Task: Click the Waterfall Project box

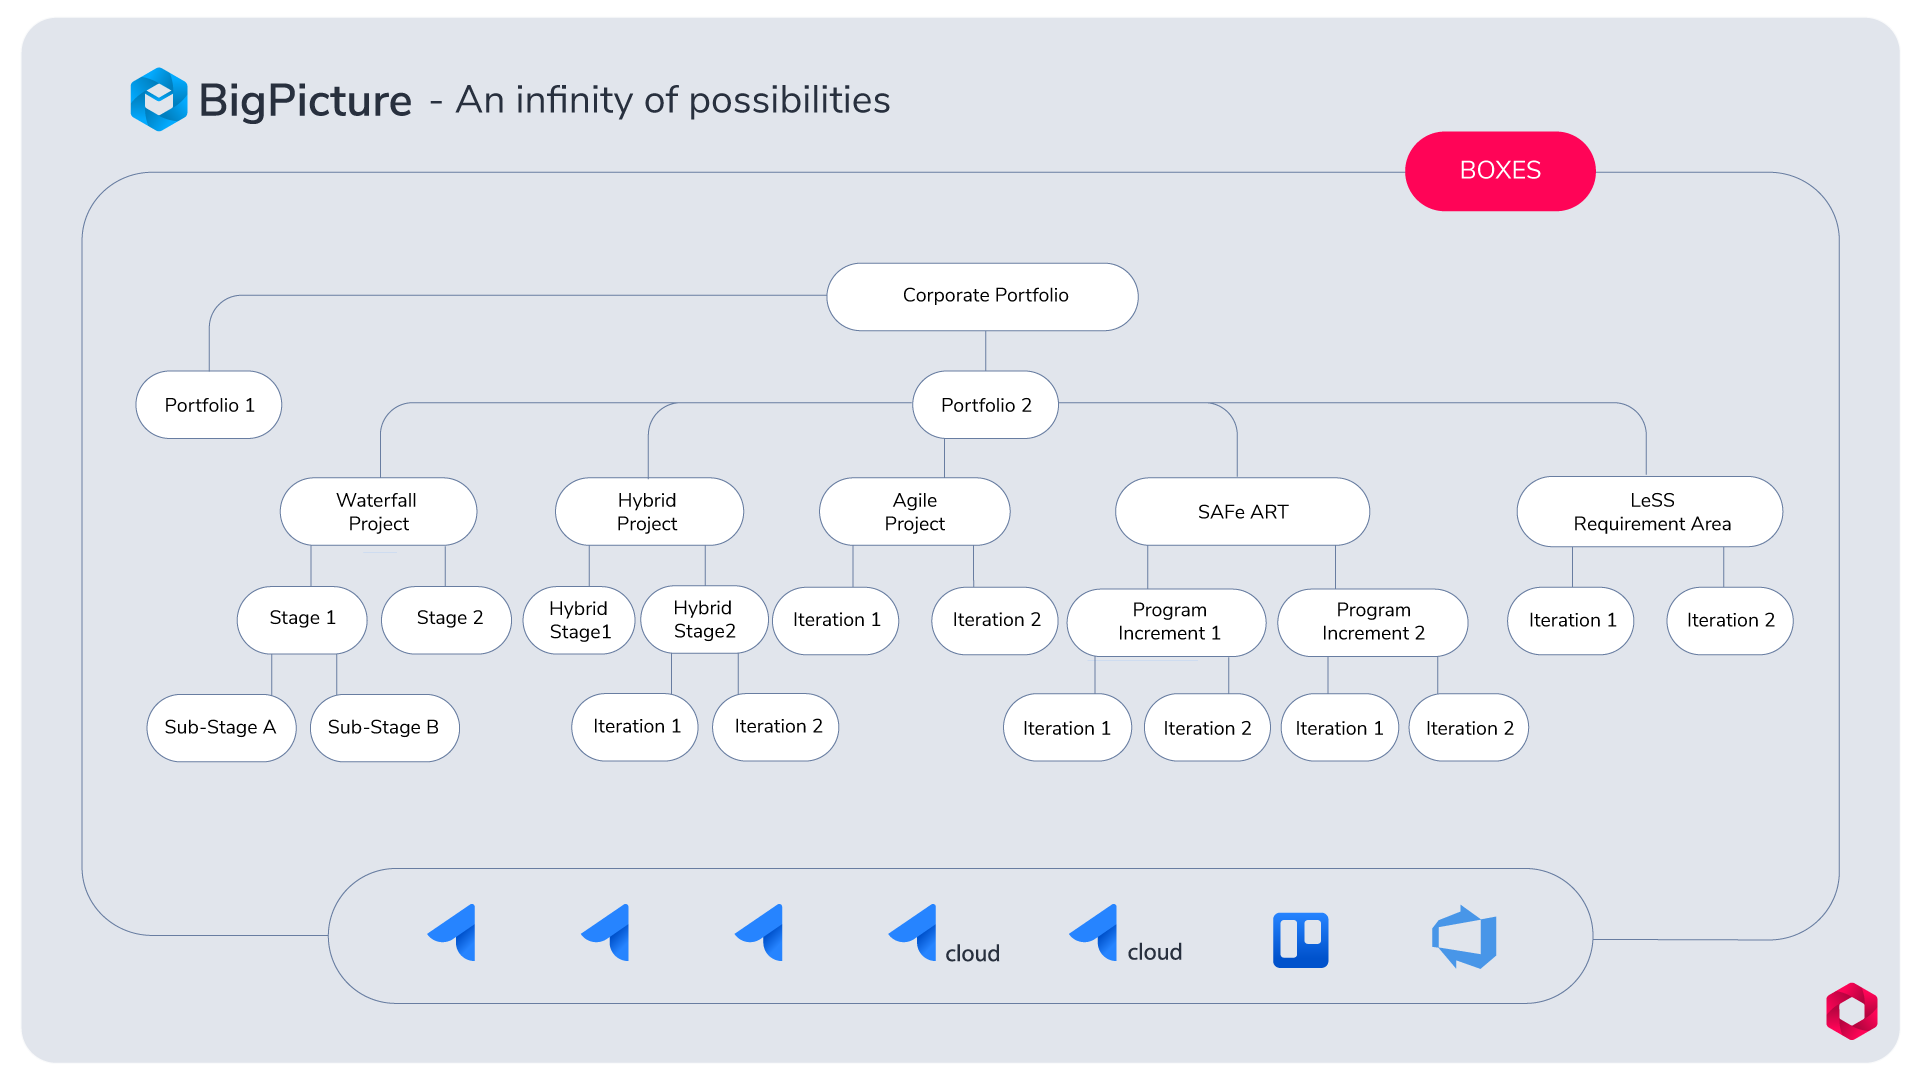Action: pos(378,511)
